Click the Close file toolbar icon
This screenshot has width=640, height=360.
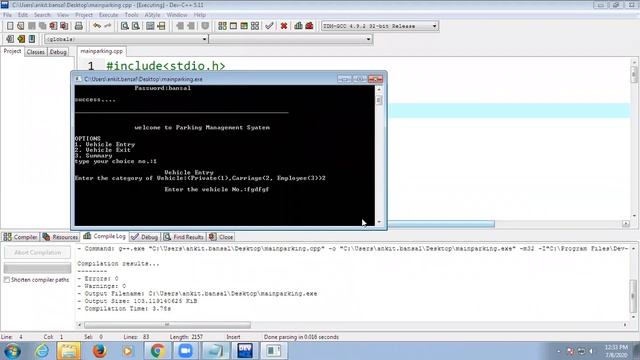[53, 26]
